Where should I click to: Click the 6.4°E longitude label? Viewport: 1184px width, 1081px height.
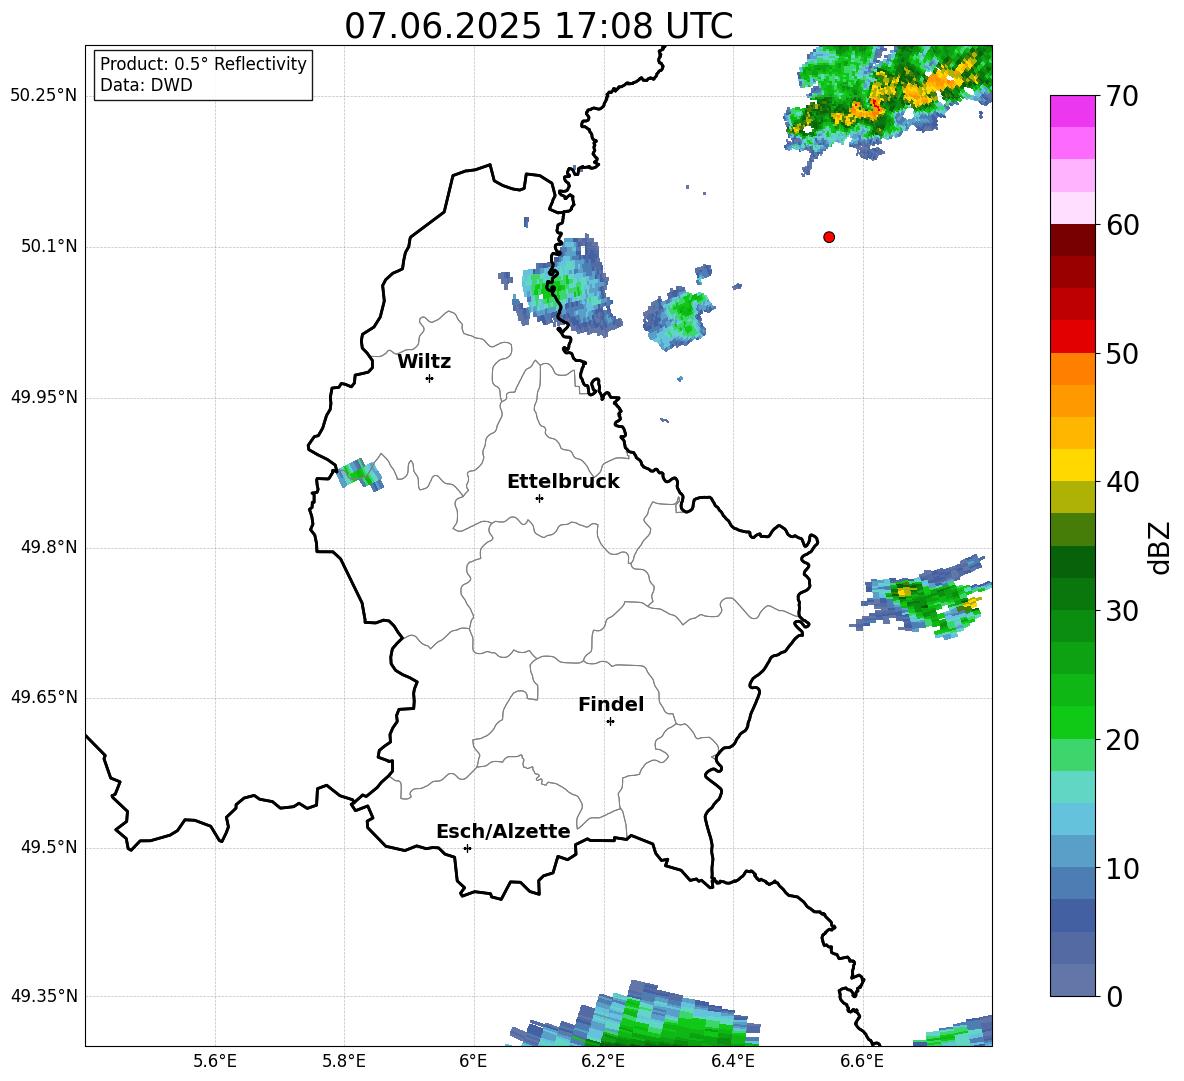click(x=732, y=1061)
